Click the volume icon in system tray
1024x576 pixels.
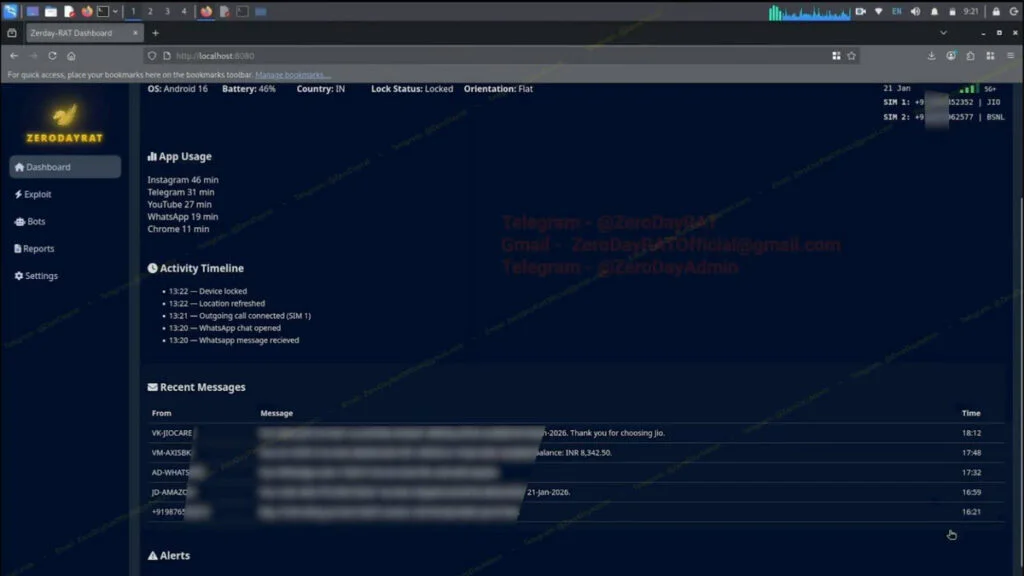[915, 11]
